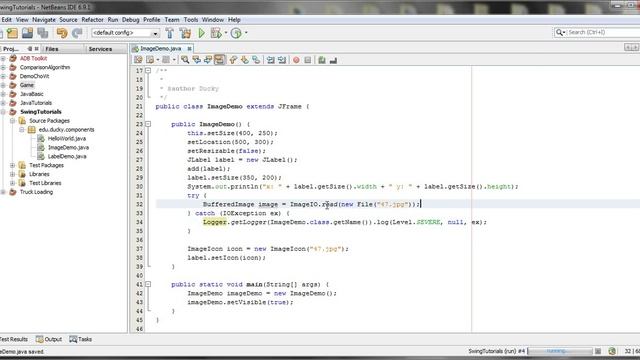640x360 pixels.
Task: Cancel the running process stop button
Action: (x=598, y=351)
